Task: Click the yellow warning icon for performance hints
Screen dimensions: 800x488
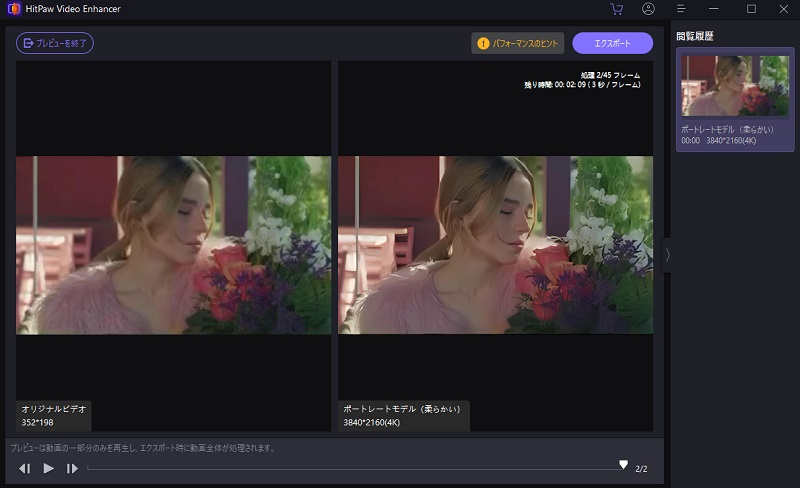Action: [484, 43]
